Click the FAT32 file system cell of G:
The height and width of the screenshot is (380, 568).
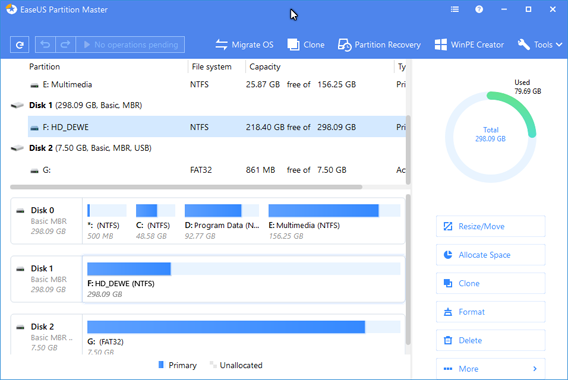tap(201, 170)
